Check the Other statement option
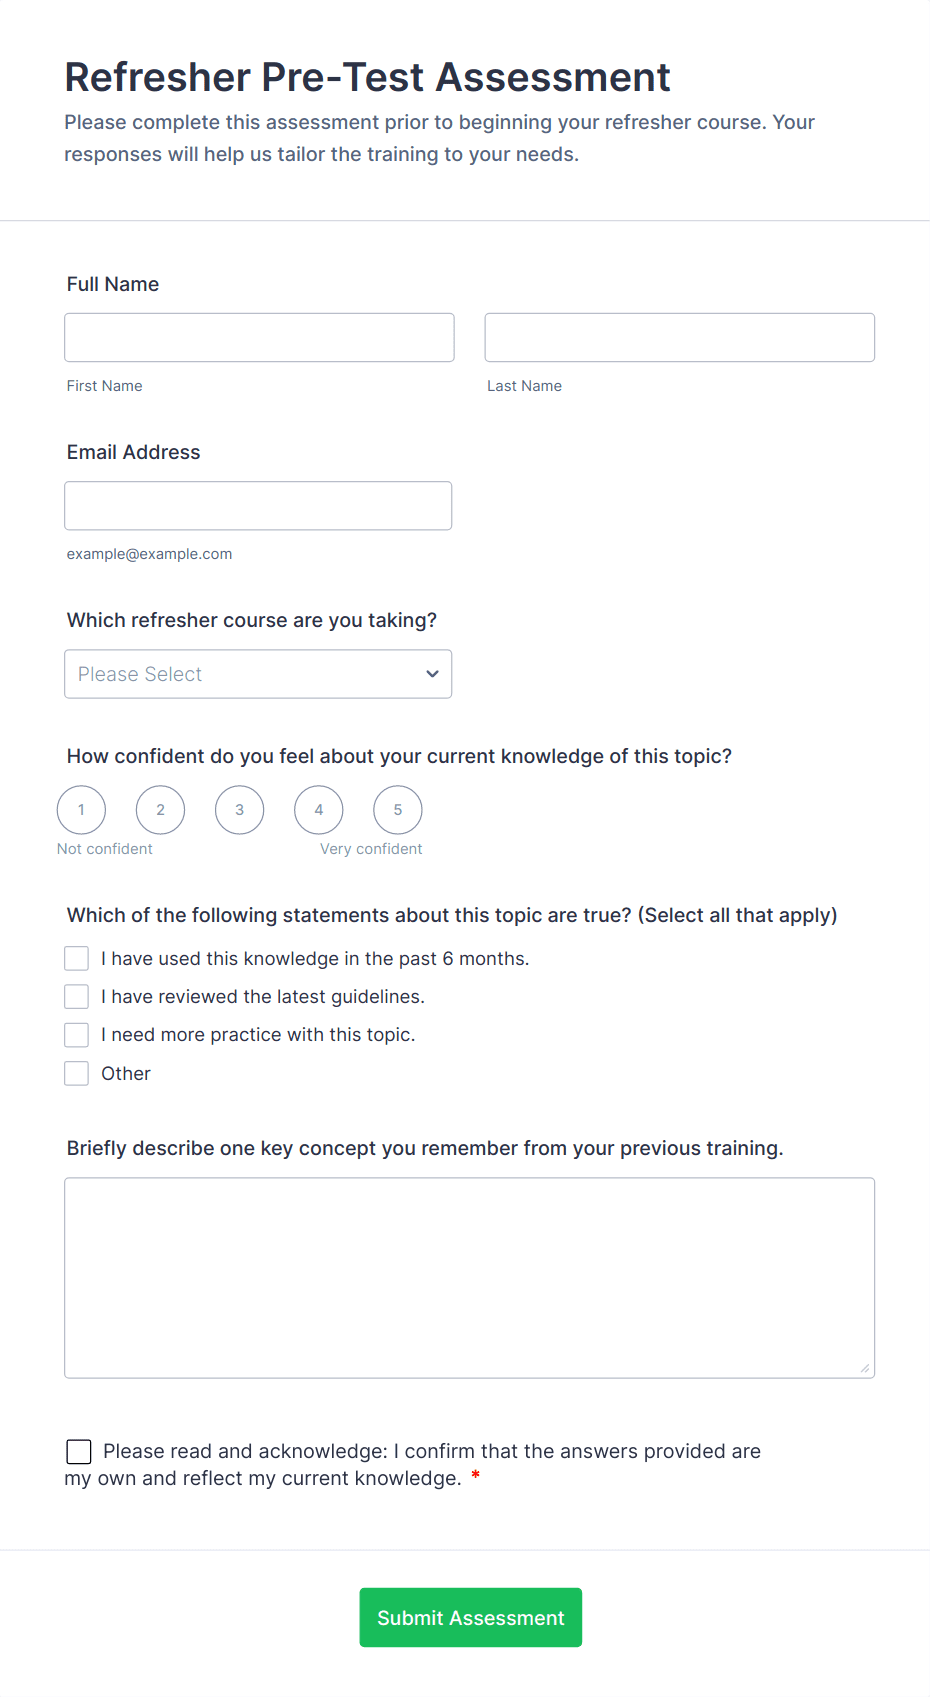The height and width of the screenshot is (1697, 930). tap(76, 1072)
